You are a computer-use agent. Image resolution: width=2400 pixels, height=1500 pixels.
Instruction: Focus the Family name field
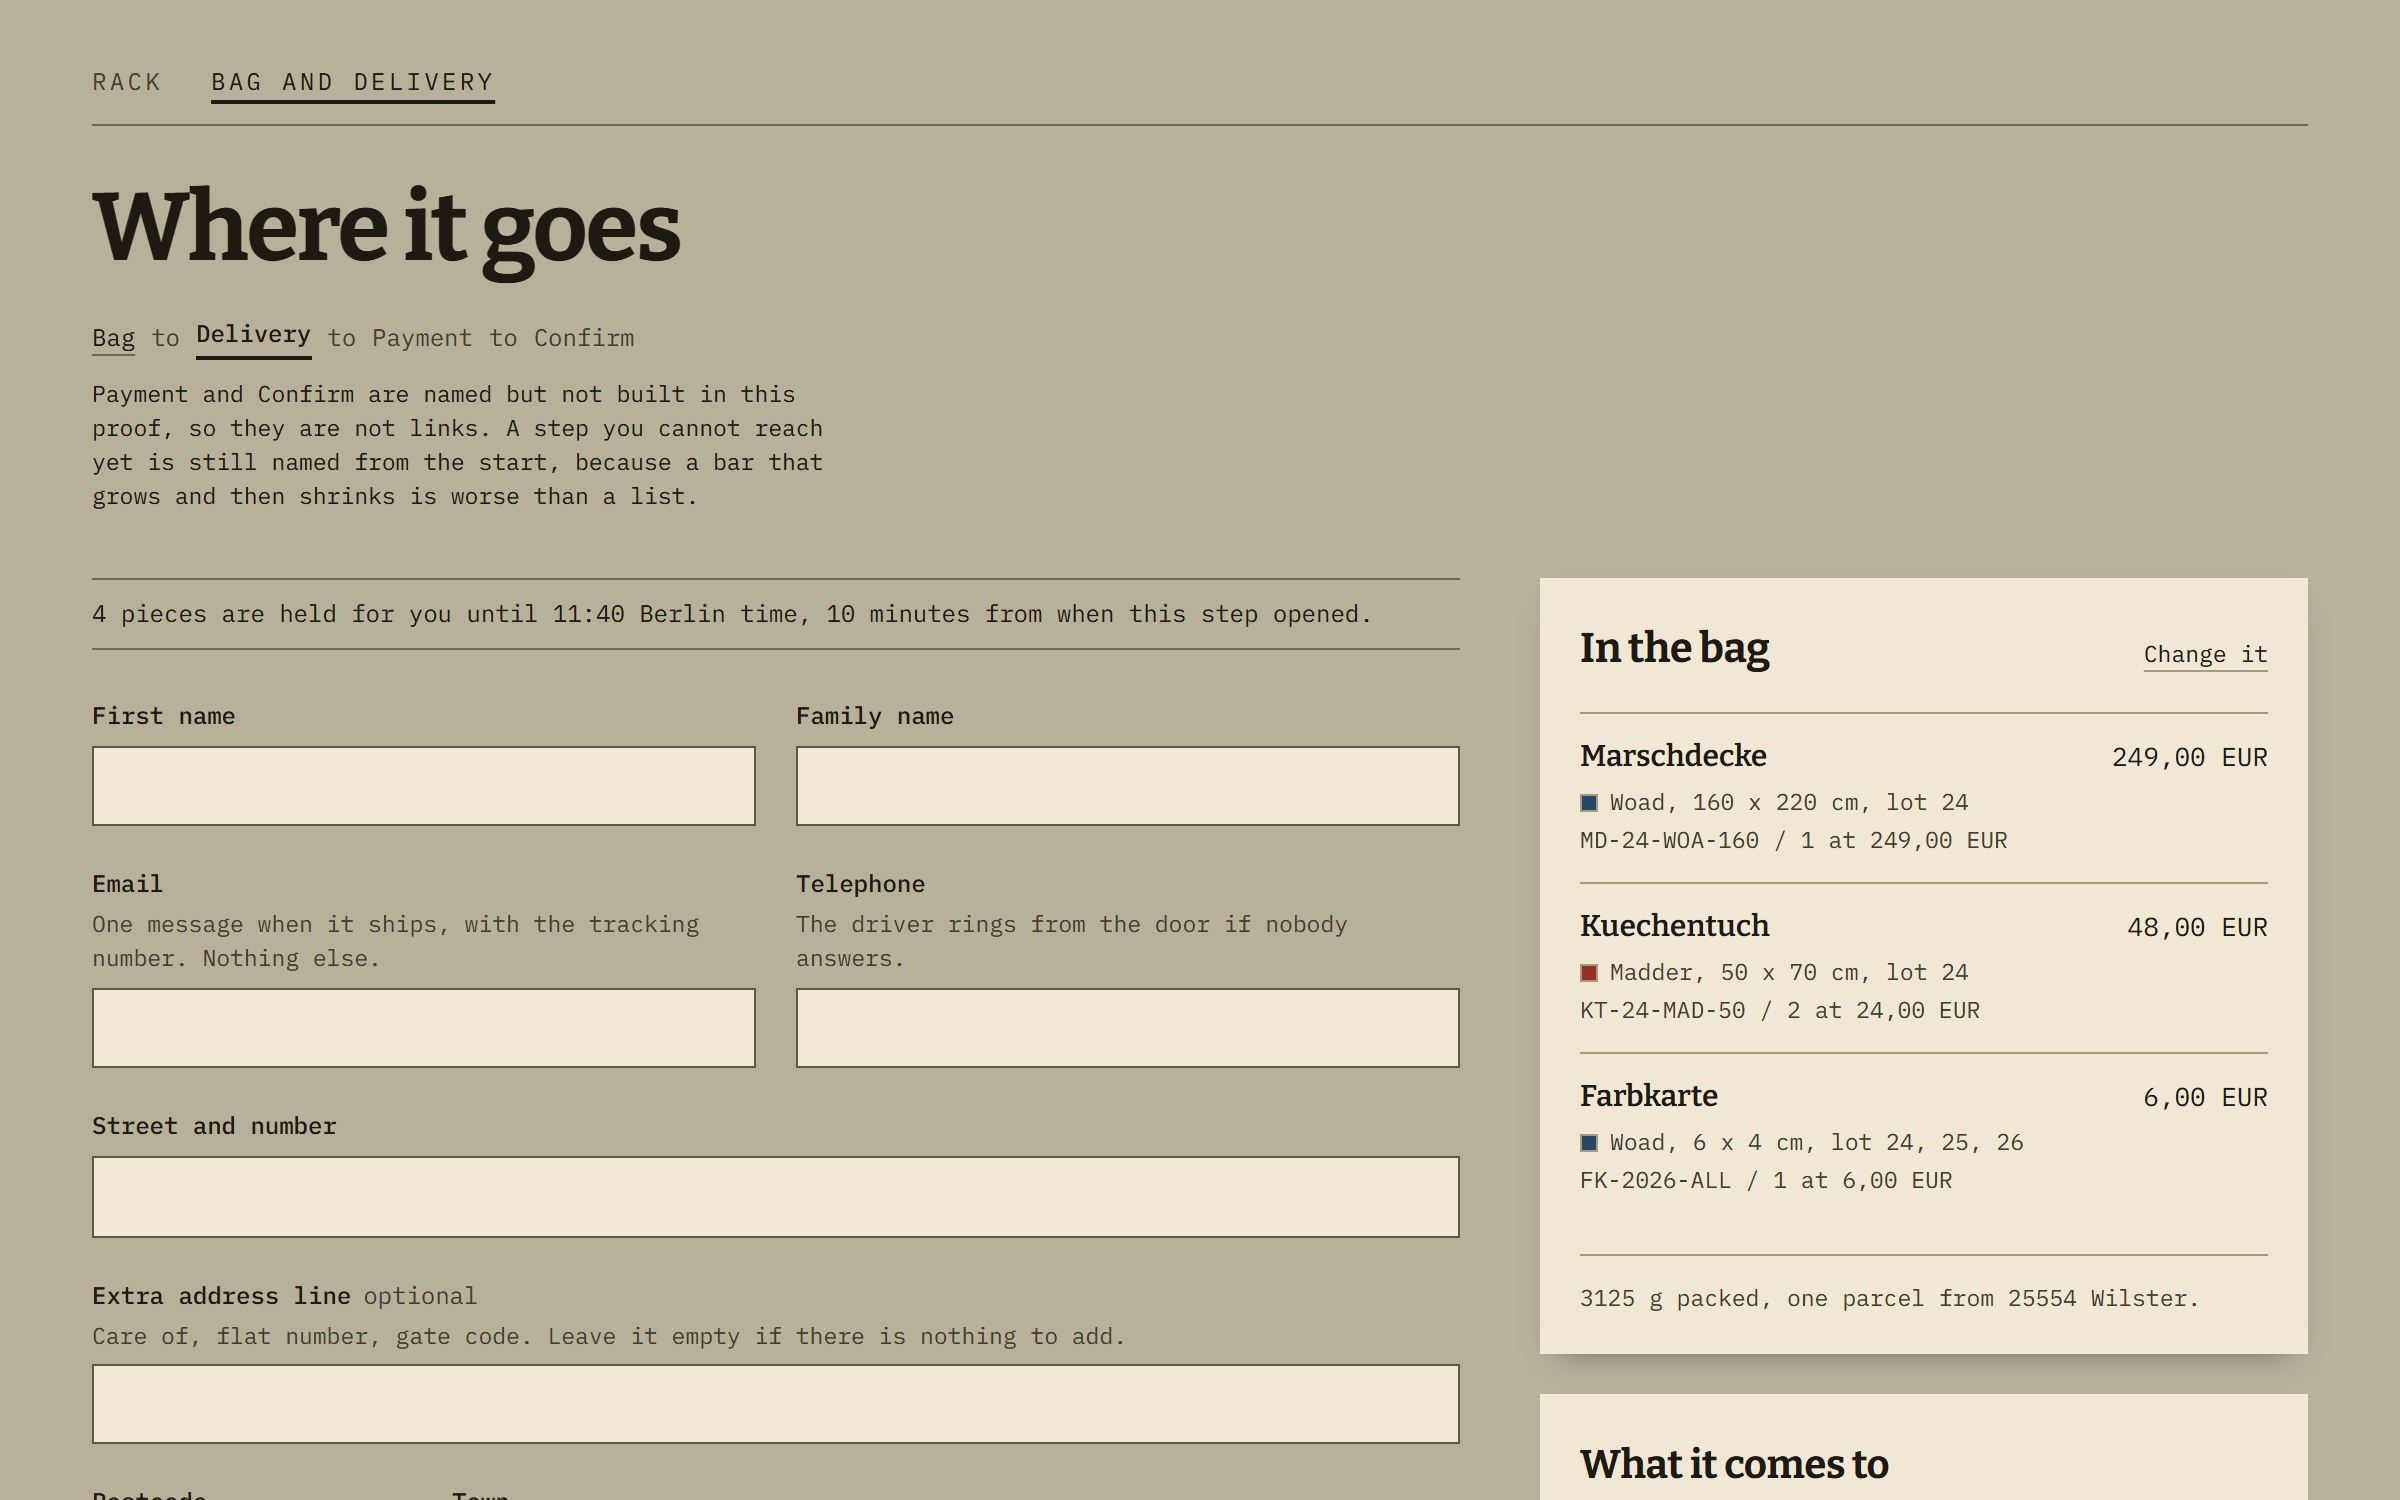[x=1127, y=786]
